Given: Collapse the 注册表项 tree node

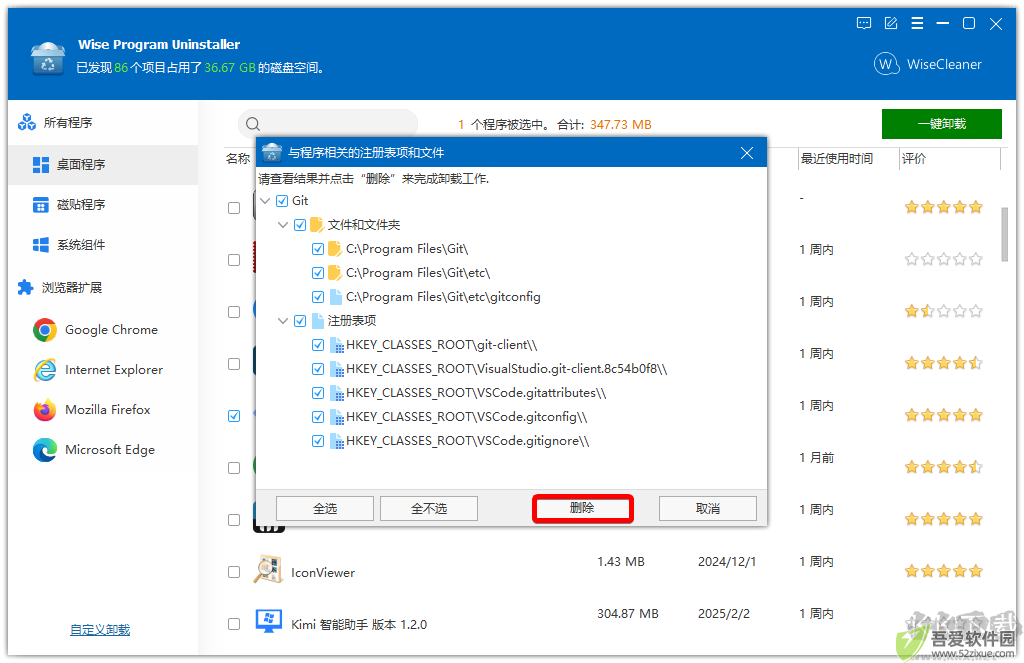Looking at the screenshot, I should pos(283,321).
